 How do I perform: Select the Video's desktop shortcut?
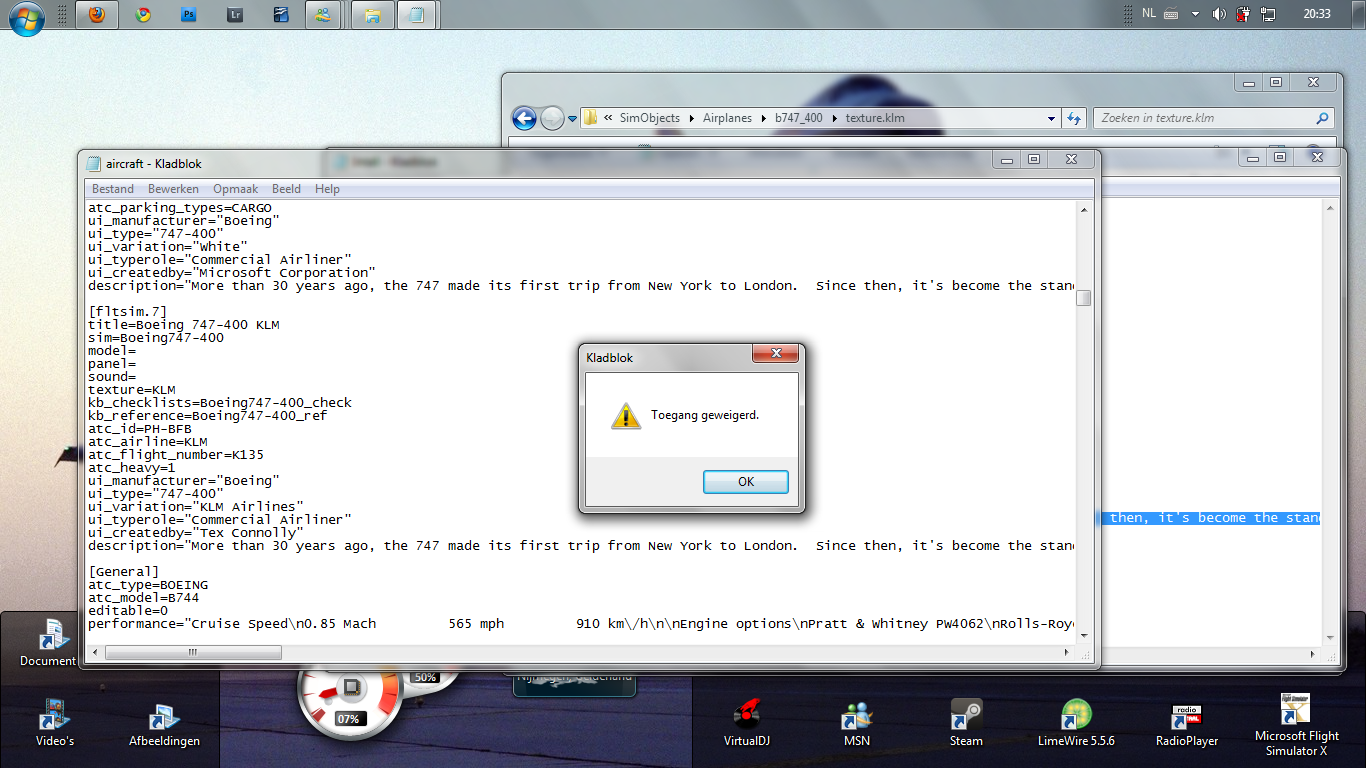(55, 722)
